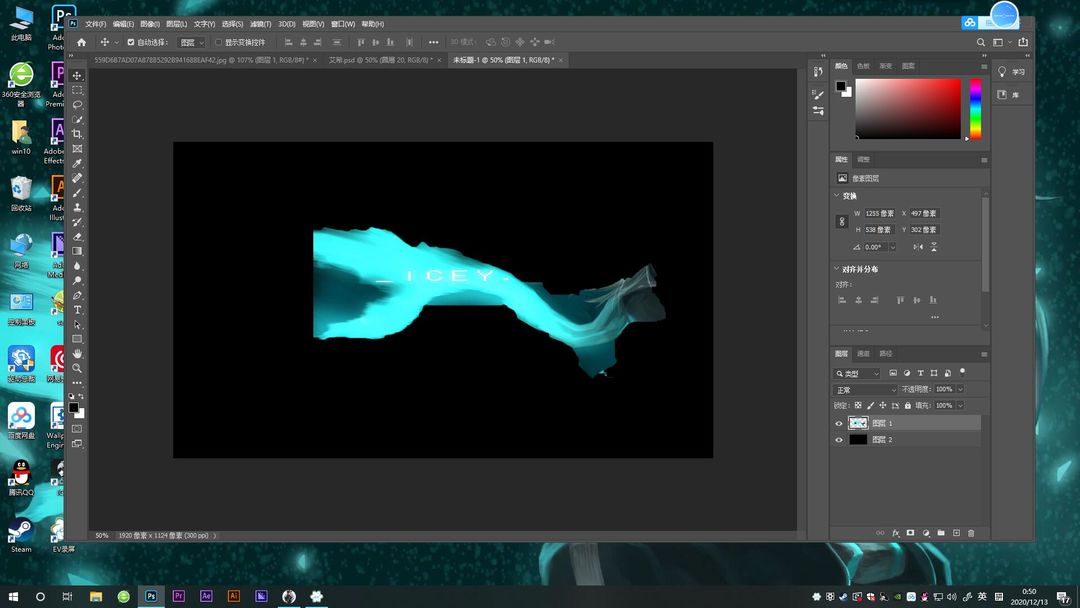Open the blend mode 正常 dropdown
1080x608 pixels.
pyautogui.click(x=866, y=390)
